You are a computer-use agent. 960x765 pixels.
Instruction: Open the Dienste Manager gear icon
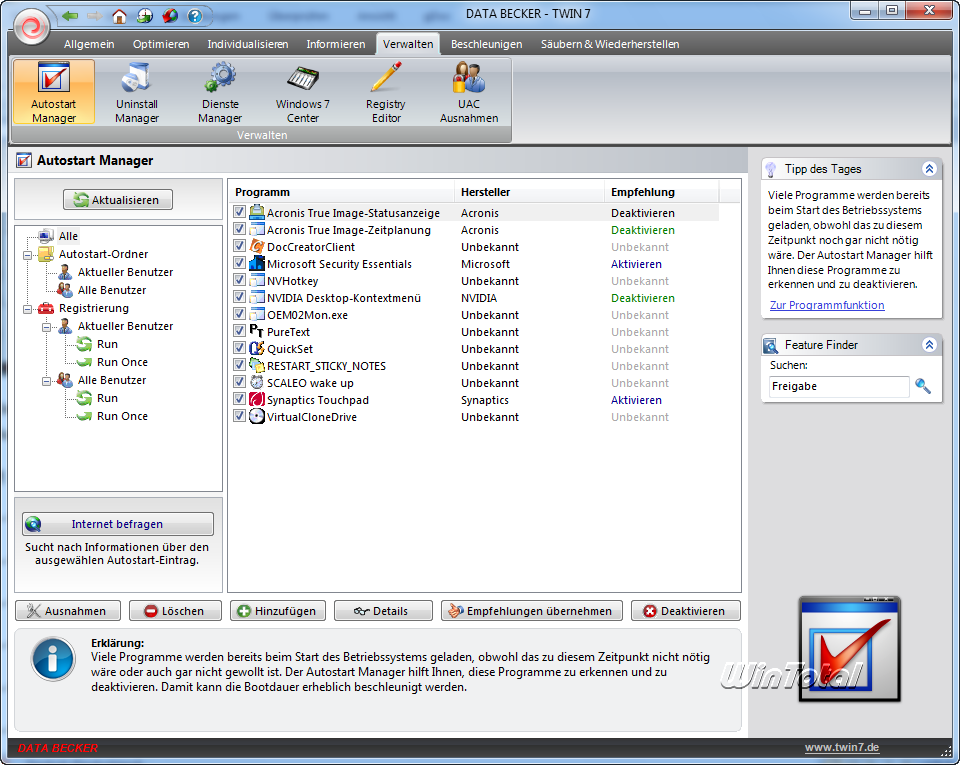pyautogui.click(x=219, y=92)
